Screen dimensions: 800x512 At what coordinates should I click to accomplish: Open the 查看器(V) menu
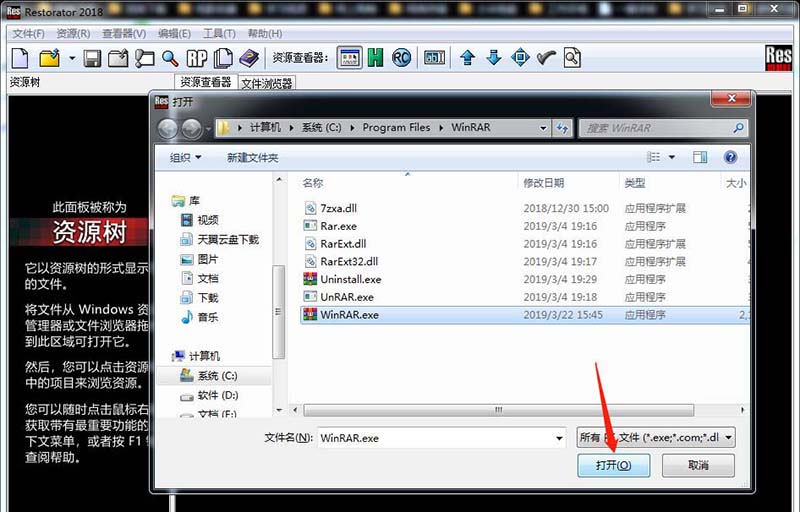pyautogui.click(x=124, y=34)
